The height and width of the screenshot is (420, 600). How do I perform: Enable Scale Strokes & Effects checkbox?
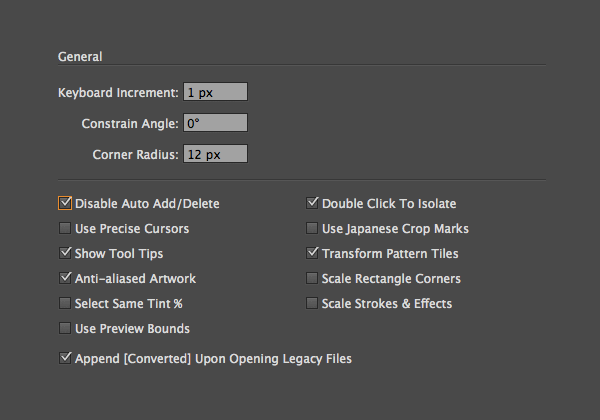coord(313,303)
